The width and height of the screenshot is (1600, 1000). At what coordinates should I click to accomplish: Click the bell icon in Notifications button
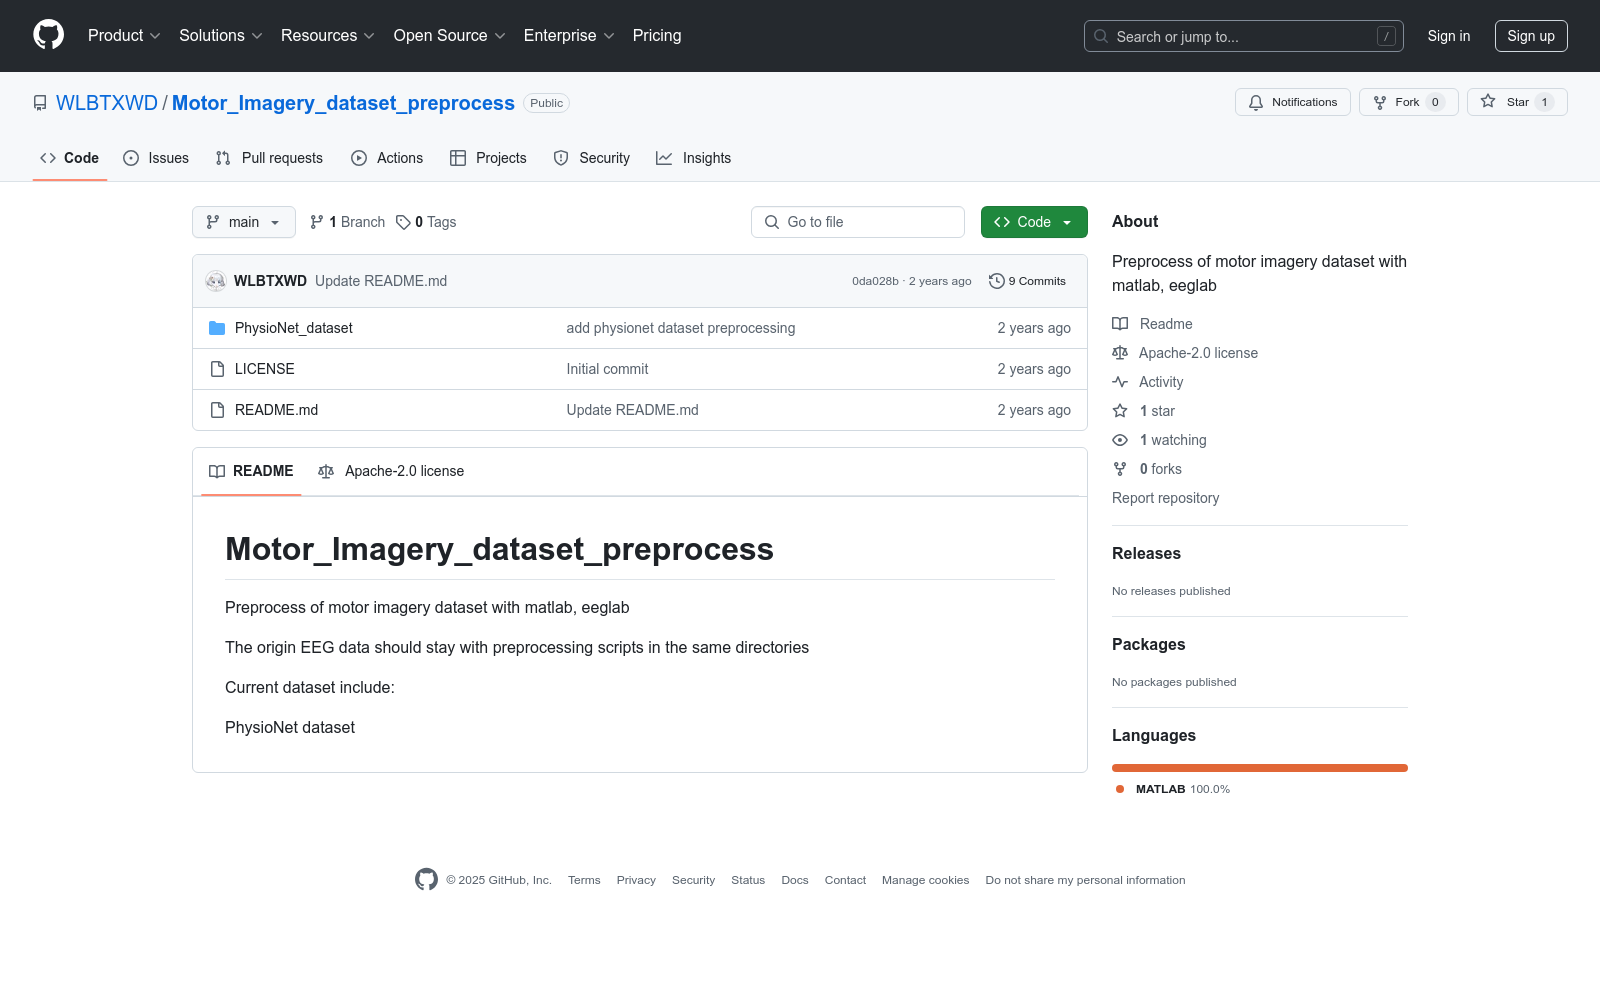click(1256, 102)
